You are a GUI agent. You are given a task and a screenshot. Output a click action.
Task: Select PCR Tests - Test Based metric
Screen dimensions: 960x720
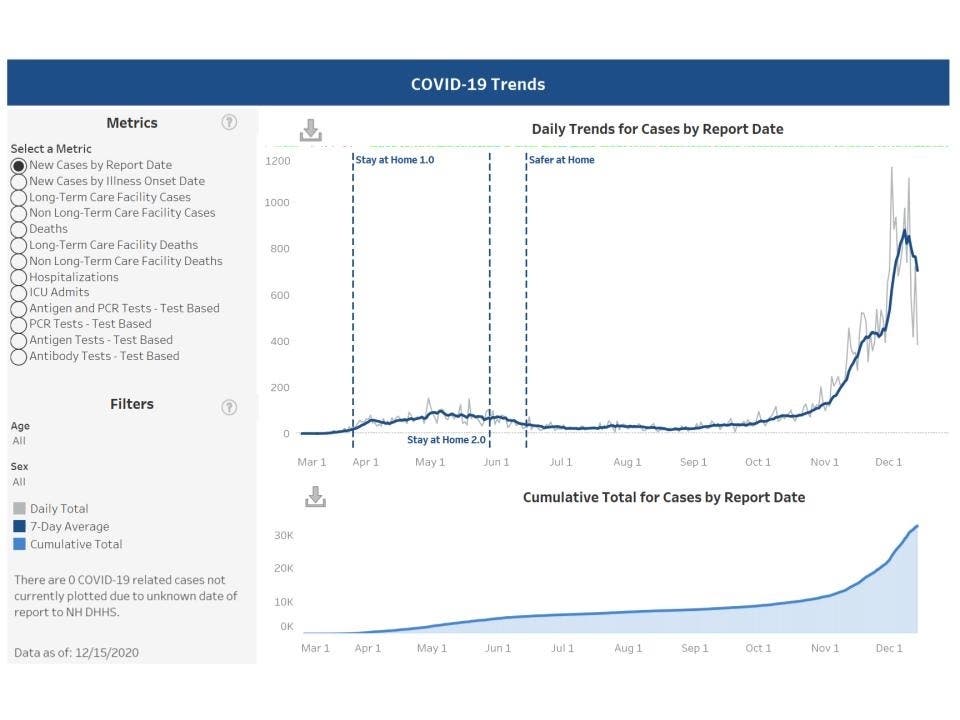coord(17,324)
